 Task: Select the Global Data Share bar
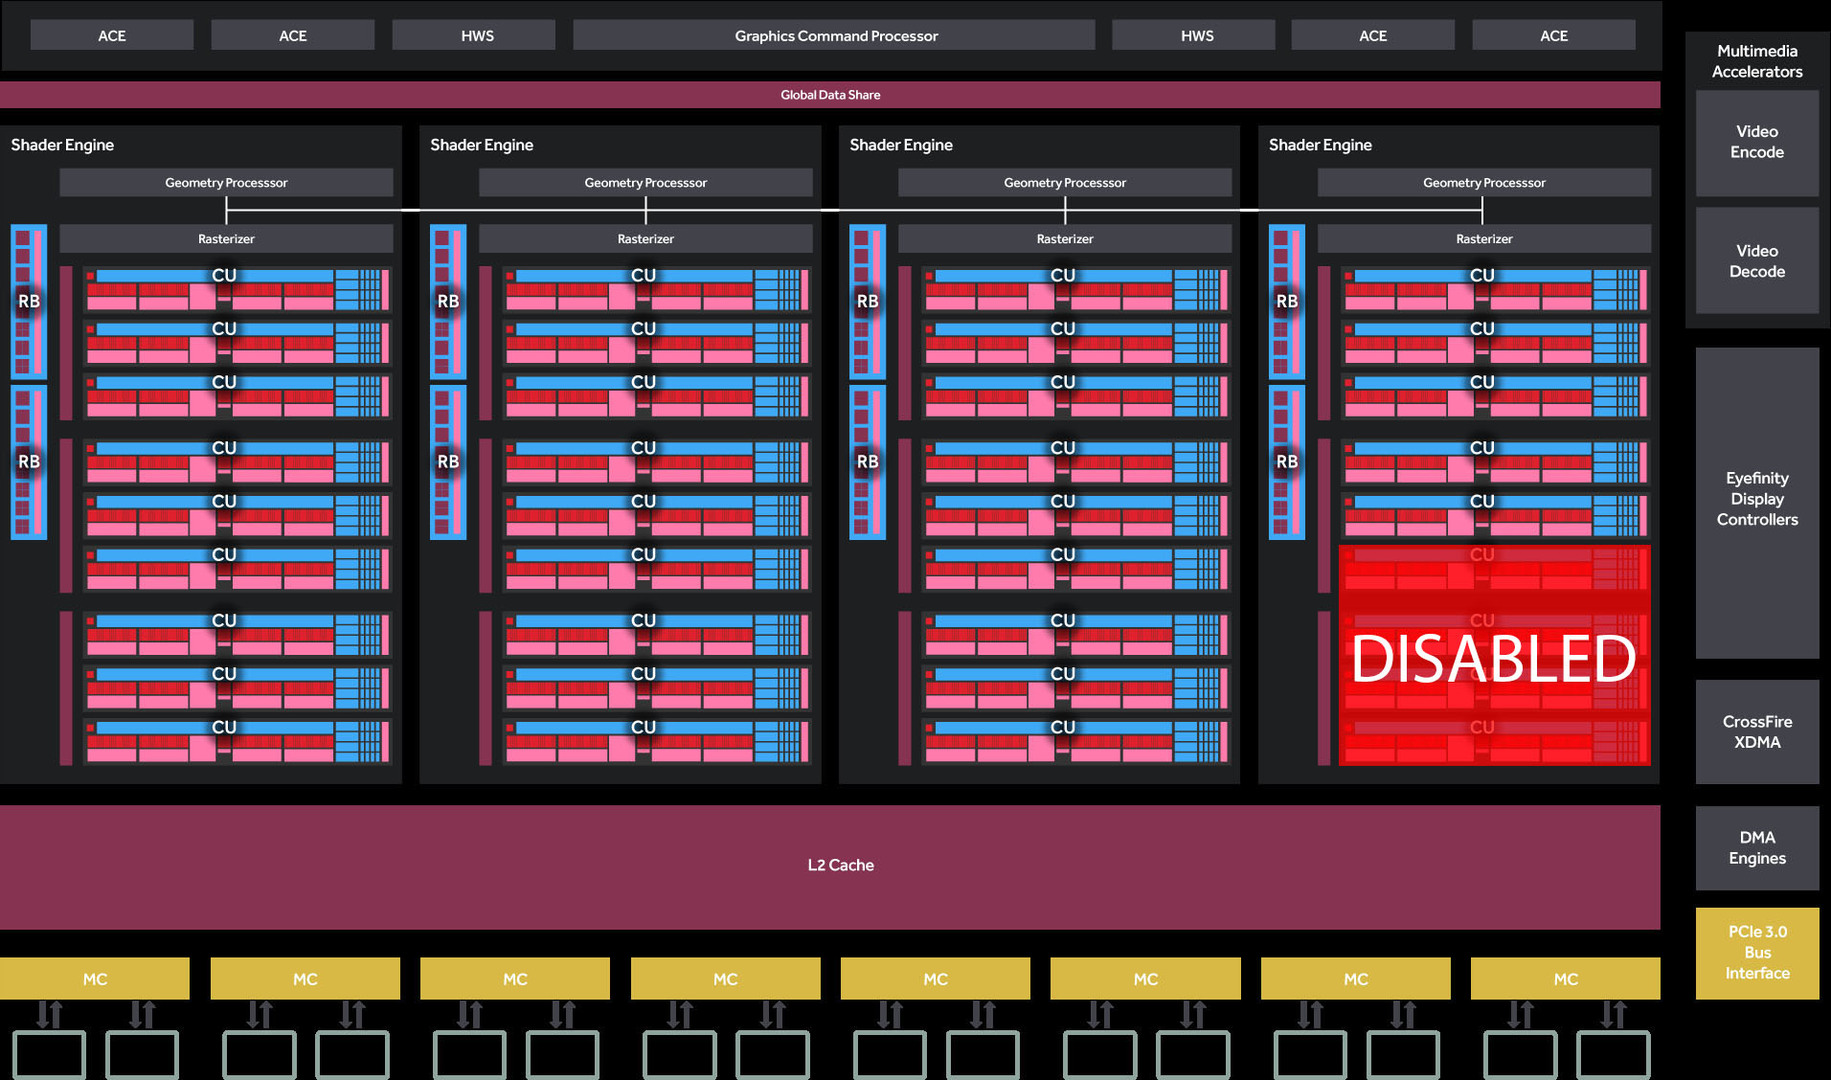coord(830,95)
